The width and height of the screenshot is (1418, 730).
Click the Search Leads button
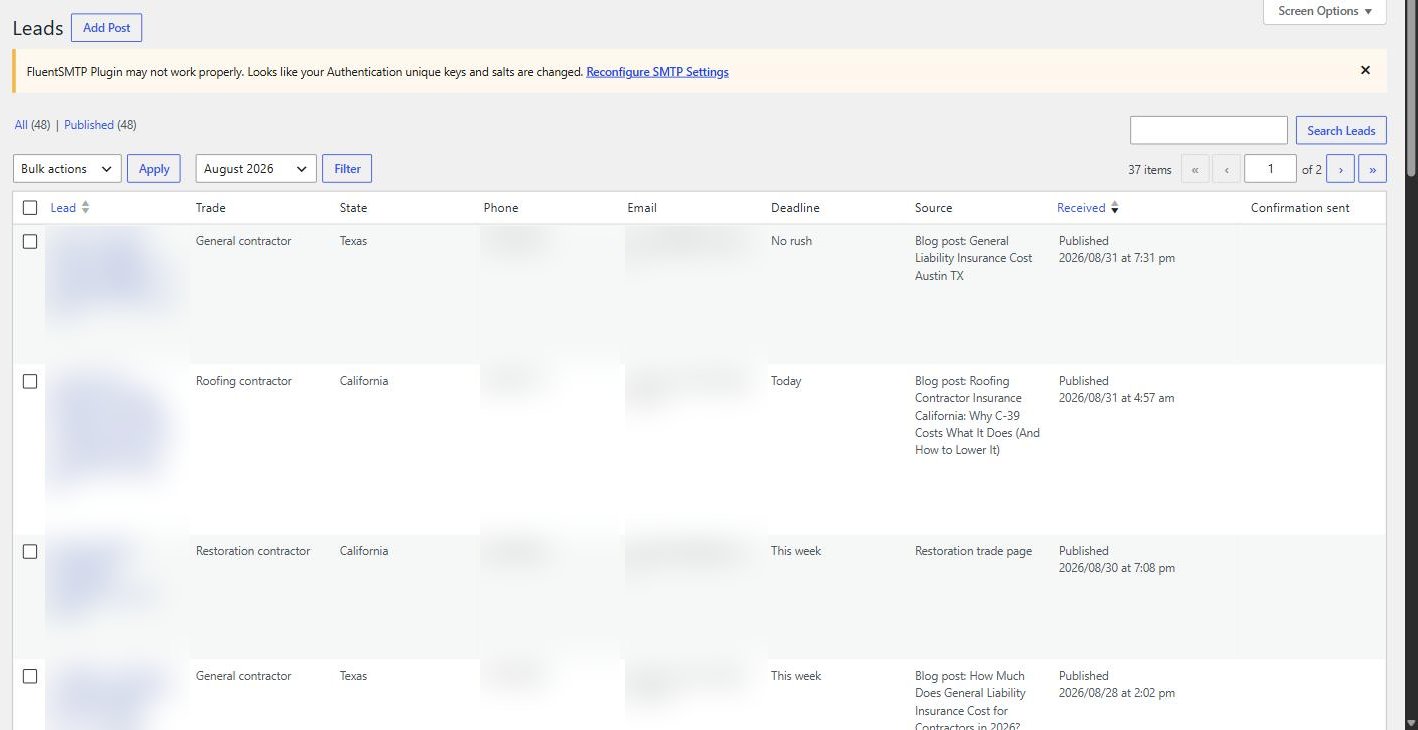[x=1341, y=130]
